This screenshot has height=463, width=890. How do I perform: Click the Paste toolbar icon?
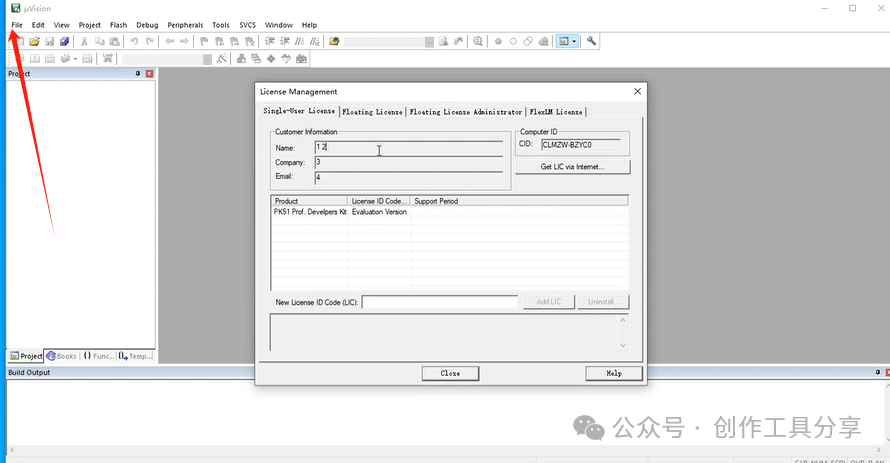(x=114, y=41)
